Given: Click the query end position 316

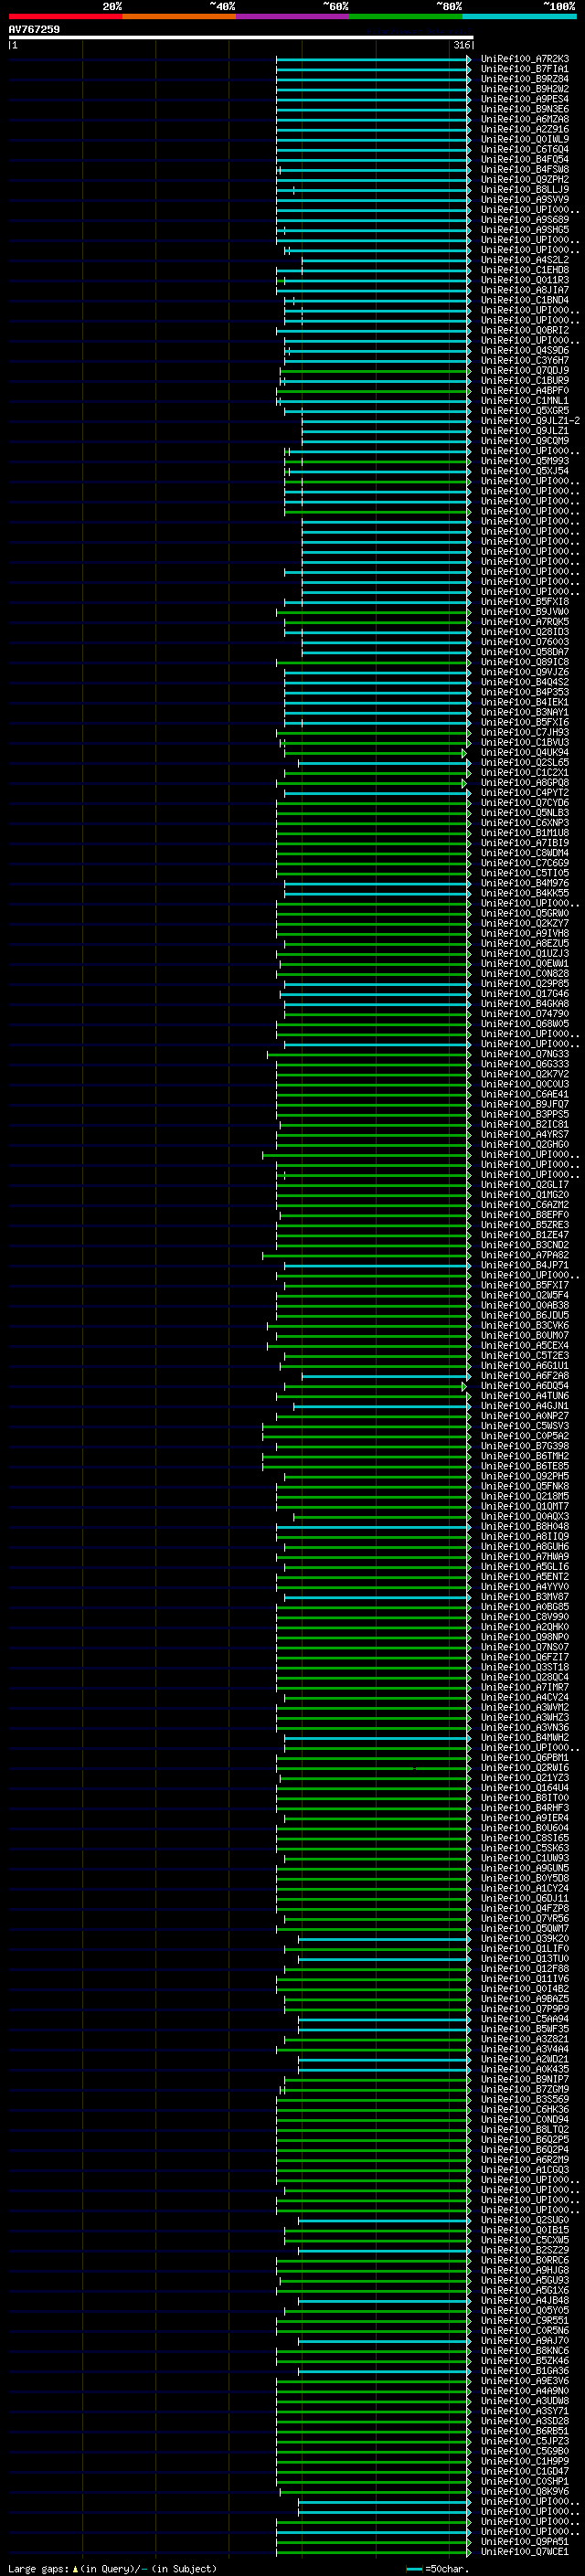Looking at the screenshot, I should (461, 45).
